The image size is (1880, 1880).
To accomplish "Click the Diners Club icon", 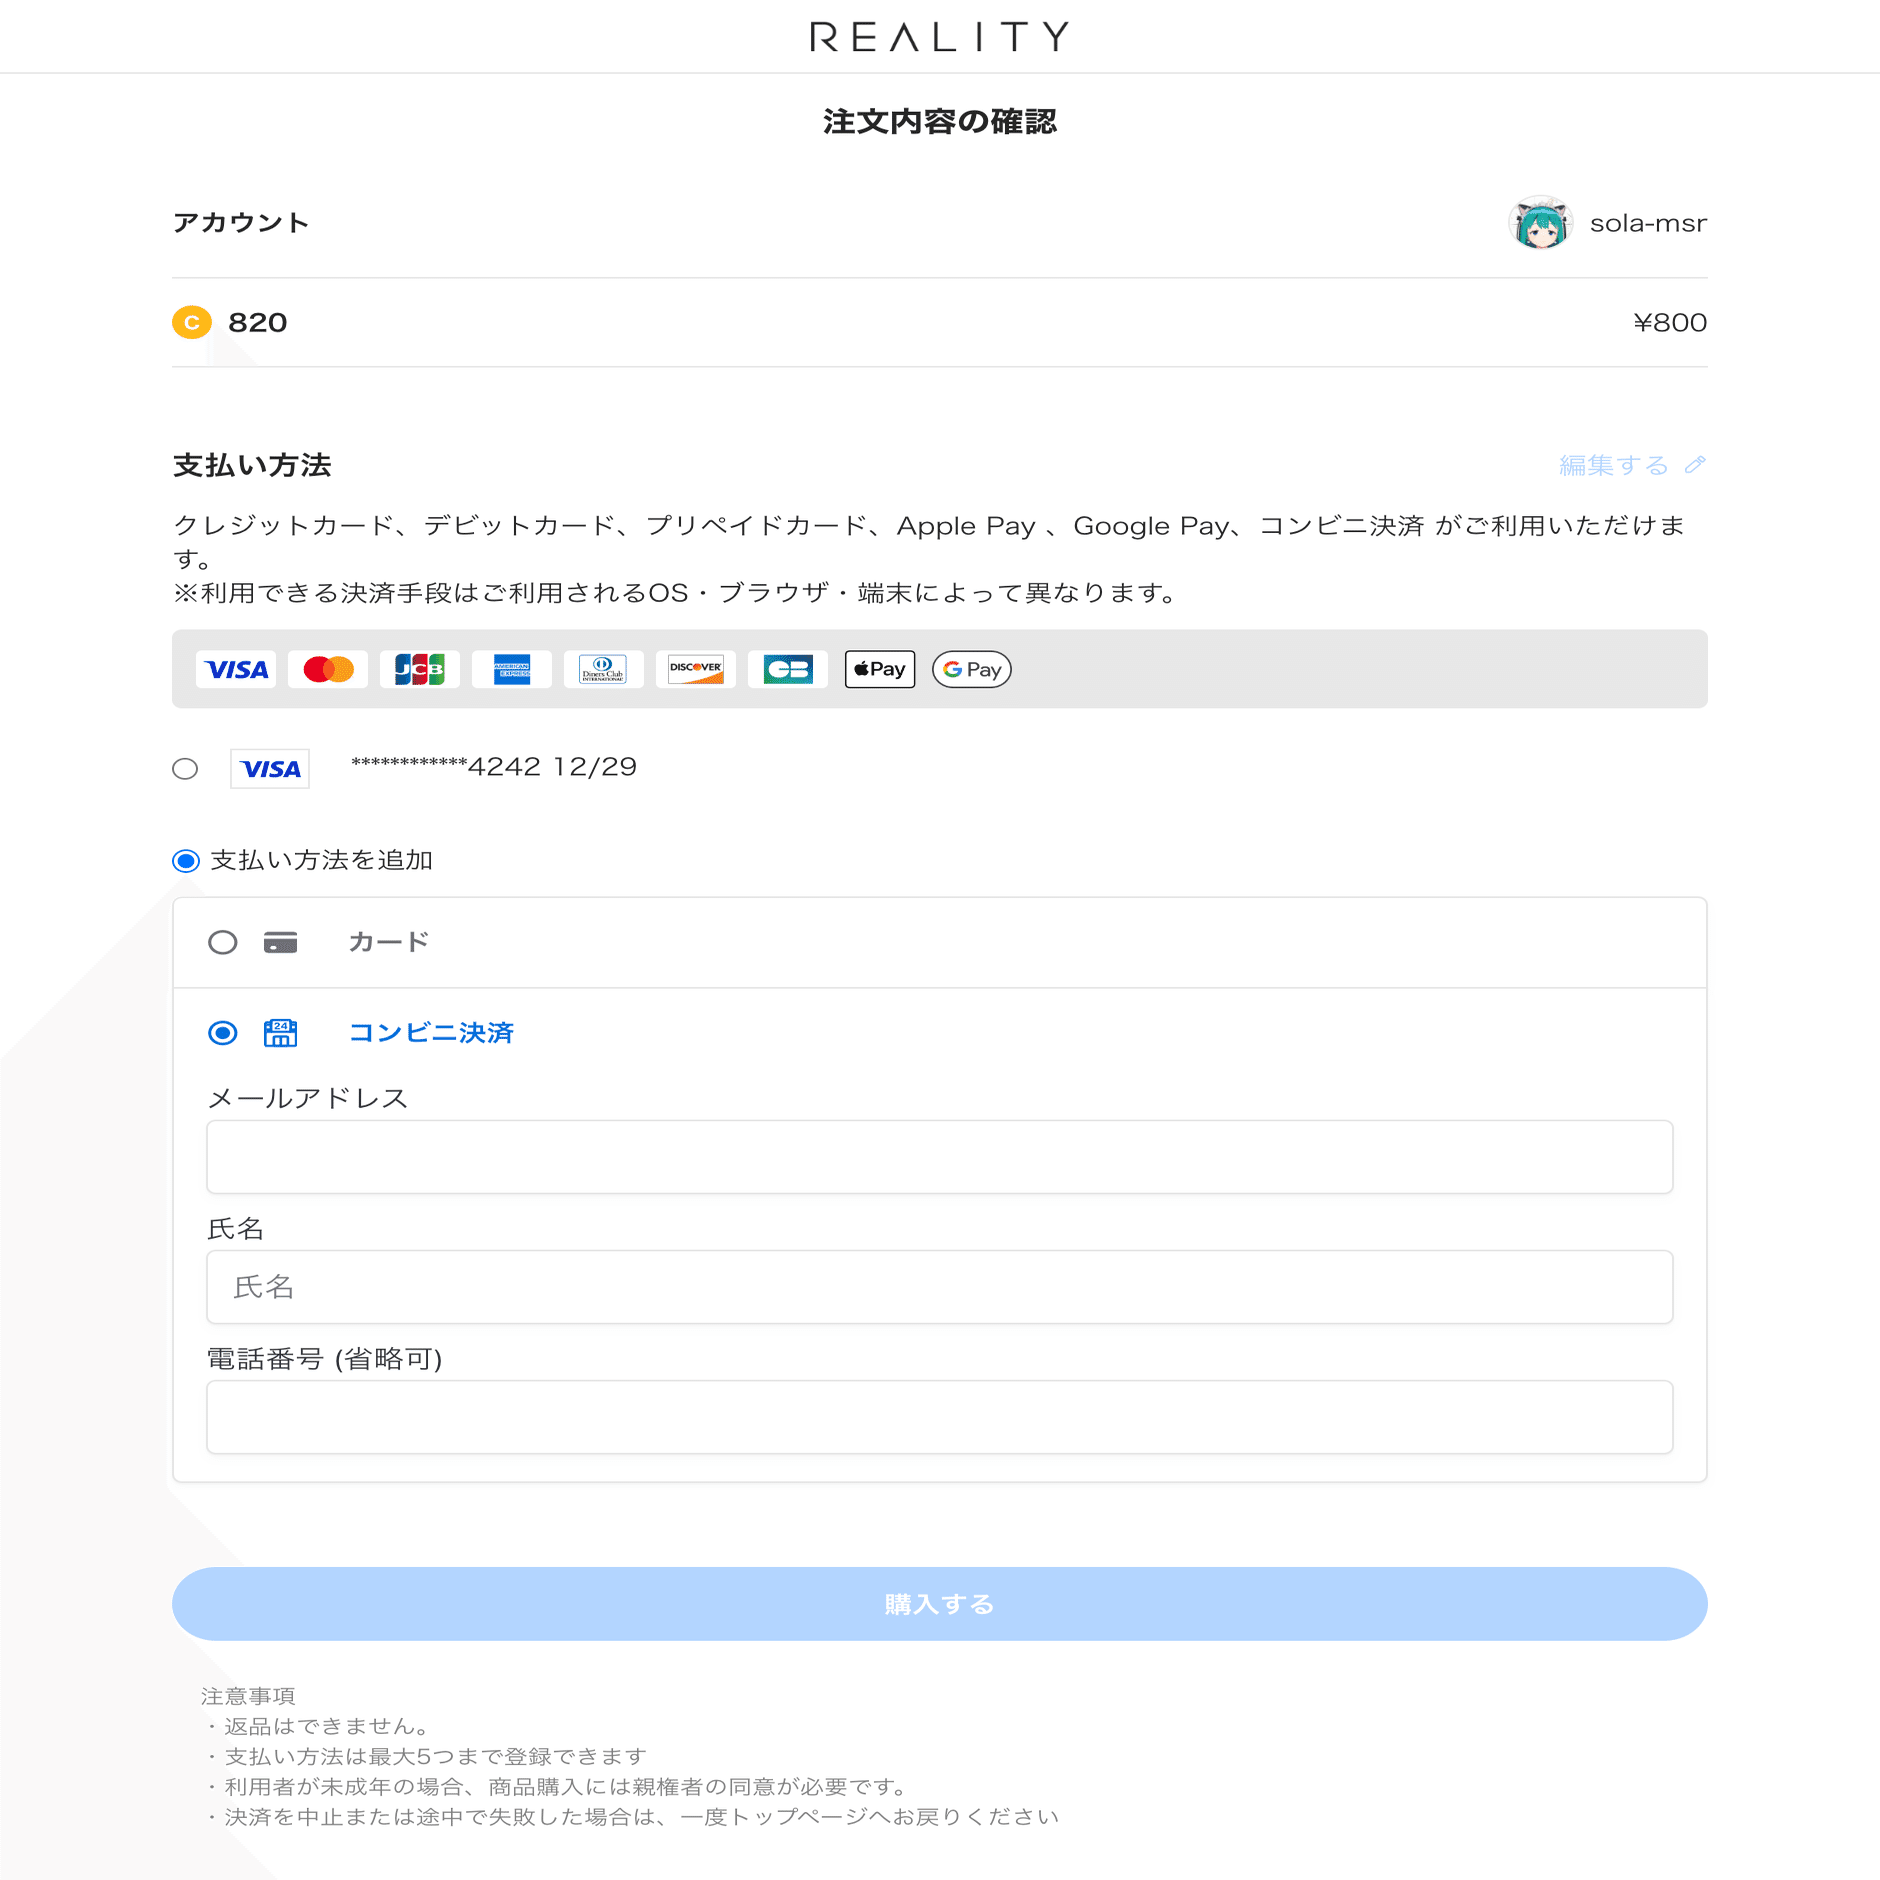I will click(x=604, y=669).
